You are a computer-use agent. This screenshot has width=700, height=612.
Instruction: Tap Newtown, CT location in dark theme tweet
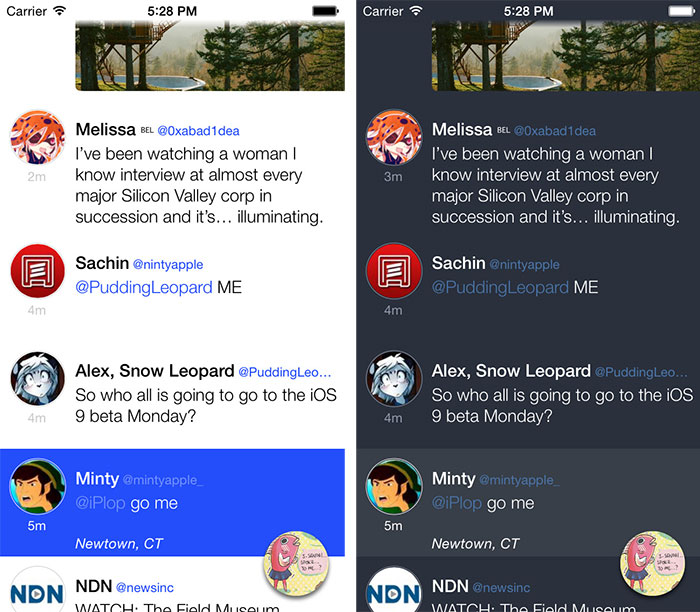[475, 543]
